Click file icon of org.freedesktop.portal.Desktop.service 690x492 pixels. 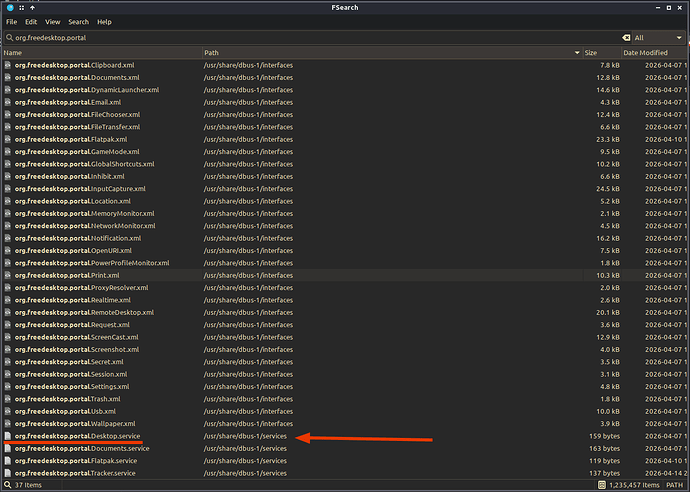point(7,436)
